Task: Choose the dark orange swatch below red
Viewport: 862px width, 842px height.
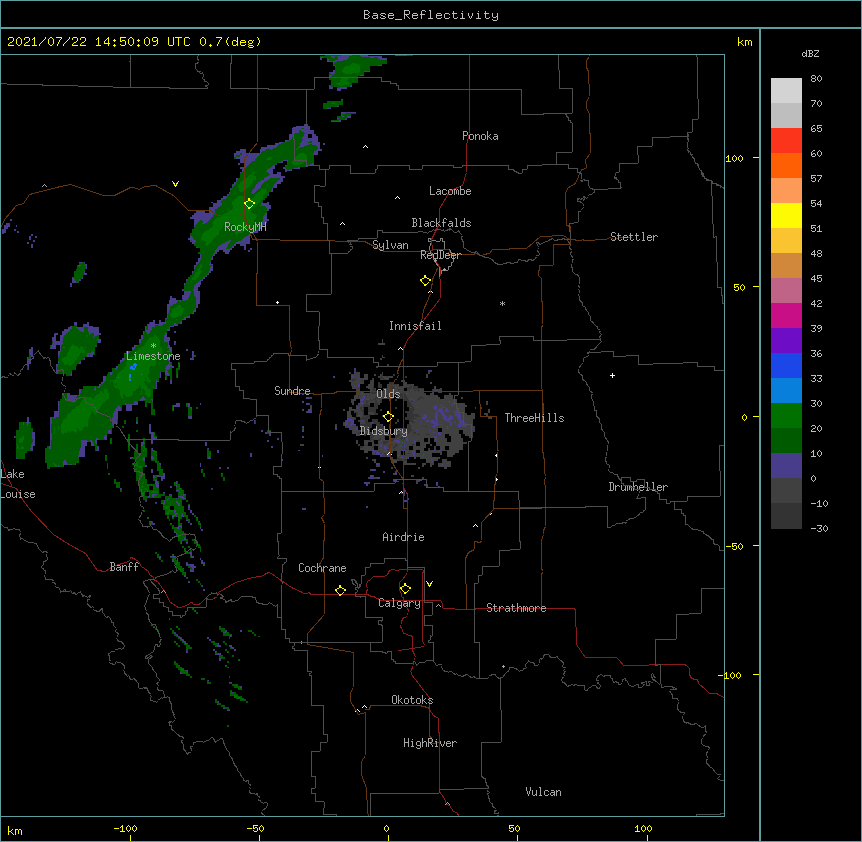Action: point(786,165)
